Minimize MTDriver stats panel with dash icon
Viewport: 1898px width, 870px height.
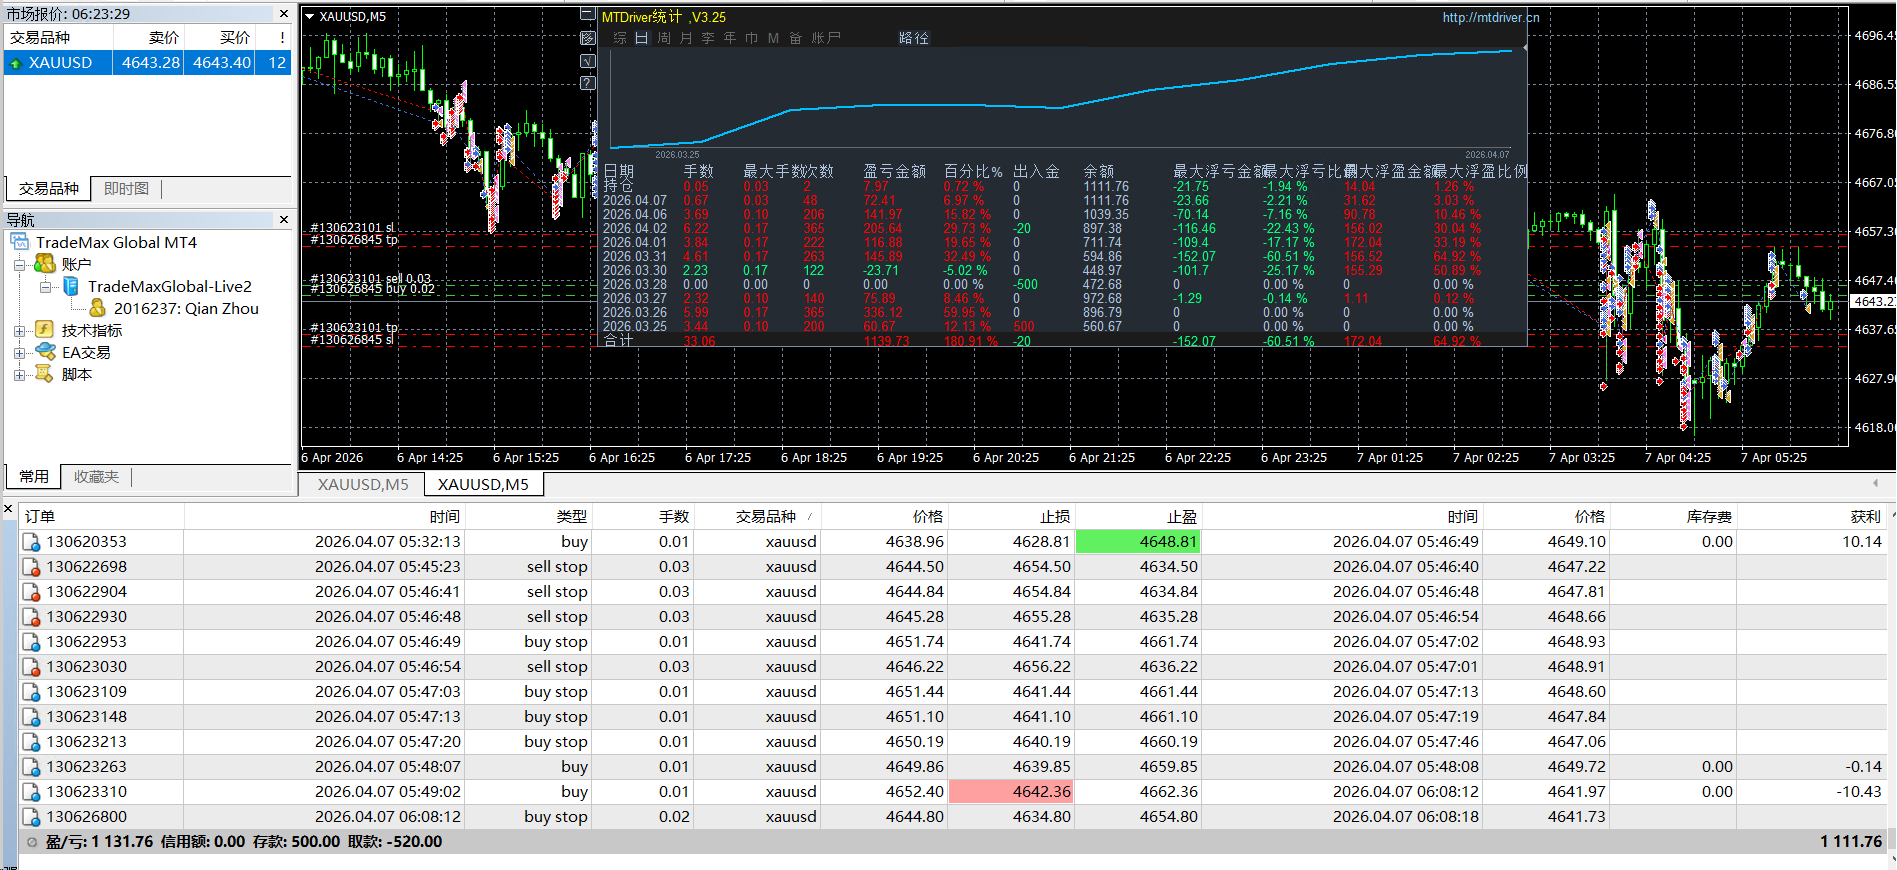click(588, 15)
